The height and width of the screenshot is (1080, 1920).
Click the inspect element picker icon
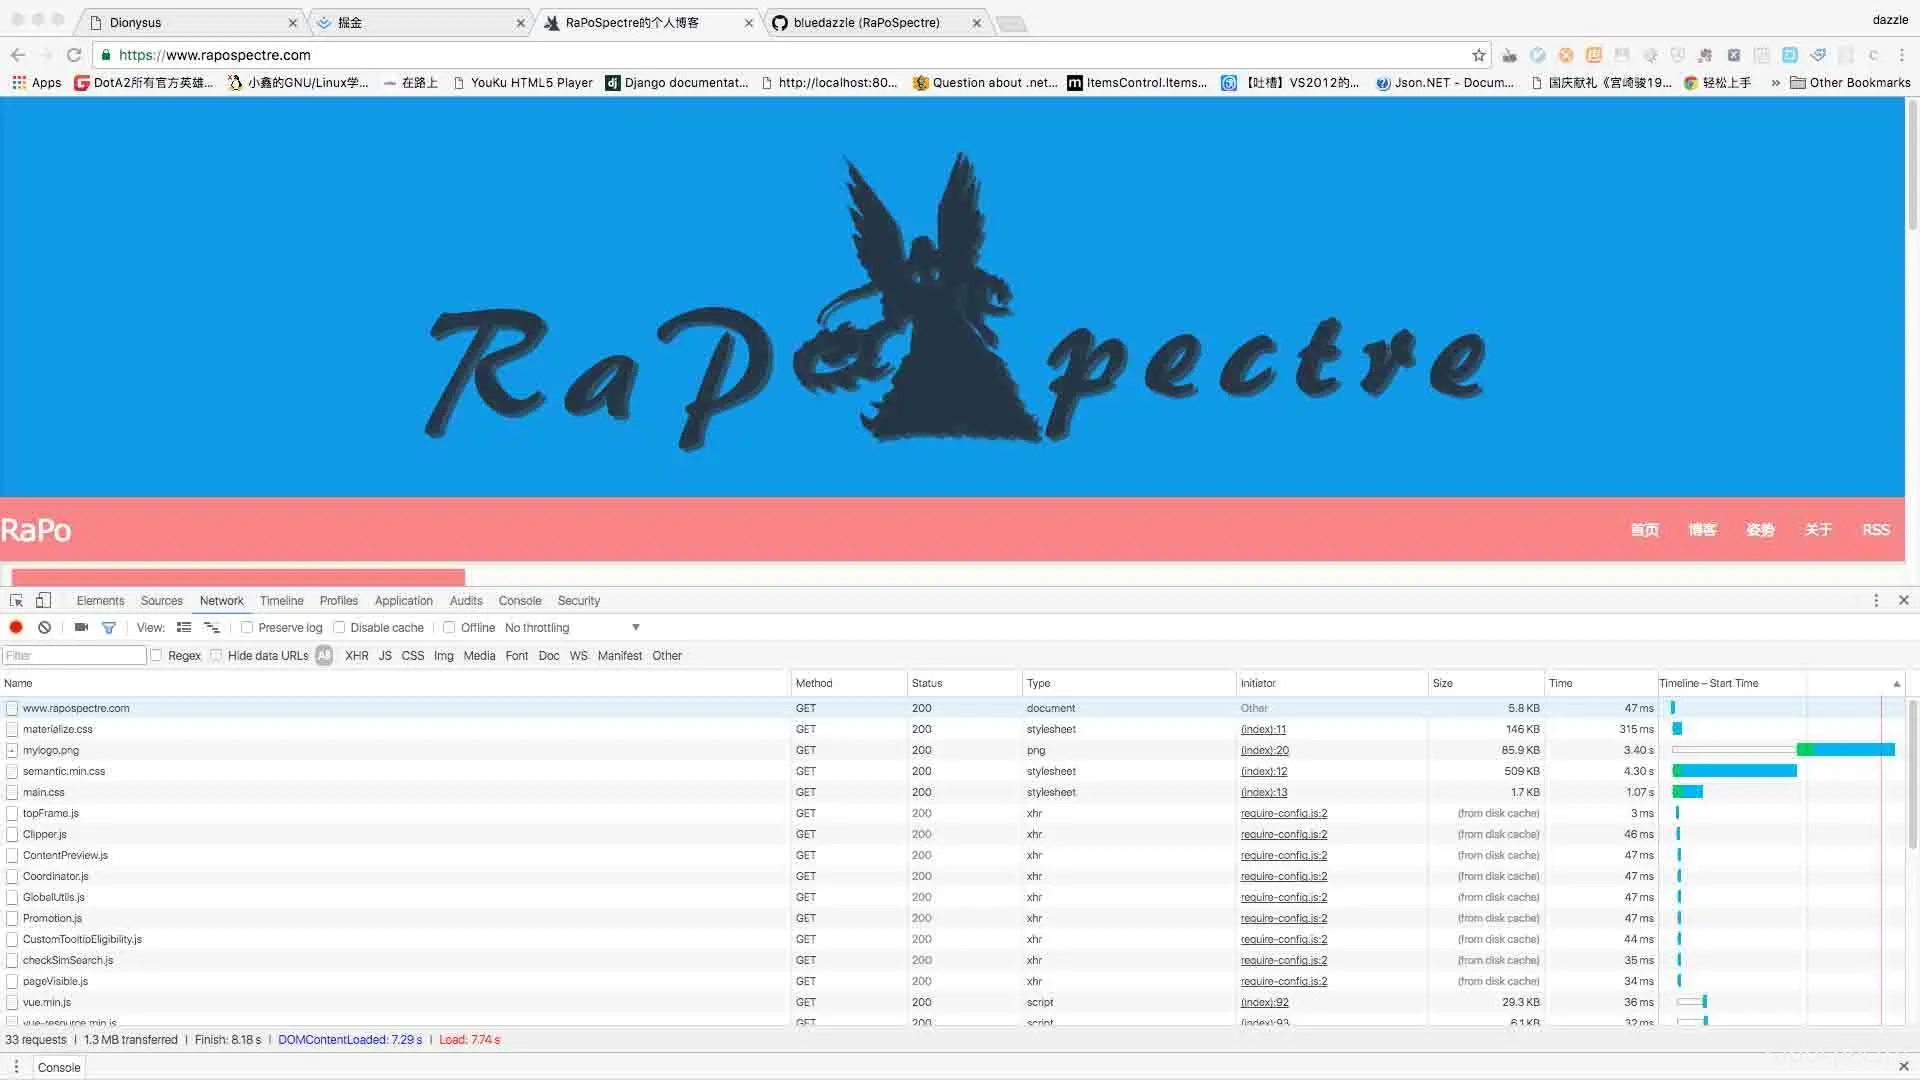coord(16,601)
